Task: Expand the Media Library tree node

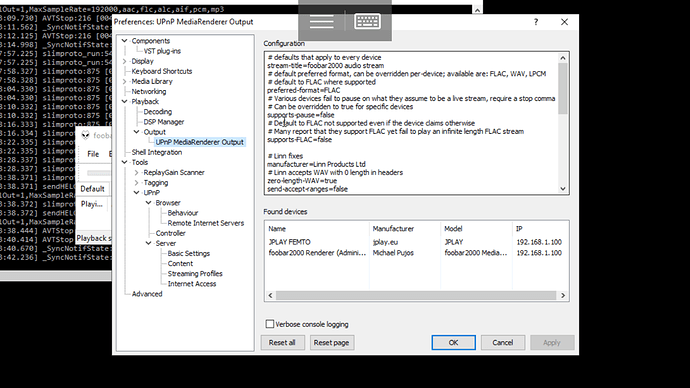Action: pos(125,81)
